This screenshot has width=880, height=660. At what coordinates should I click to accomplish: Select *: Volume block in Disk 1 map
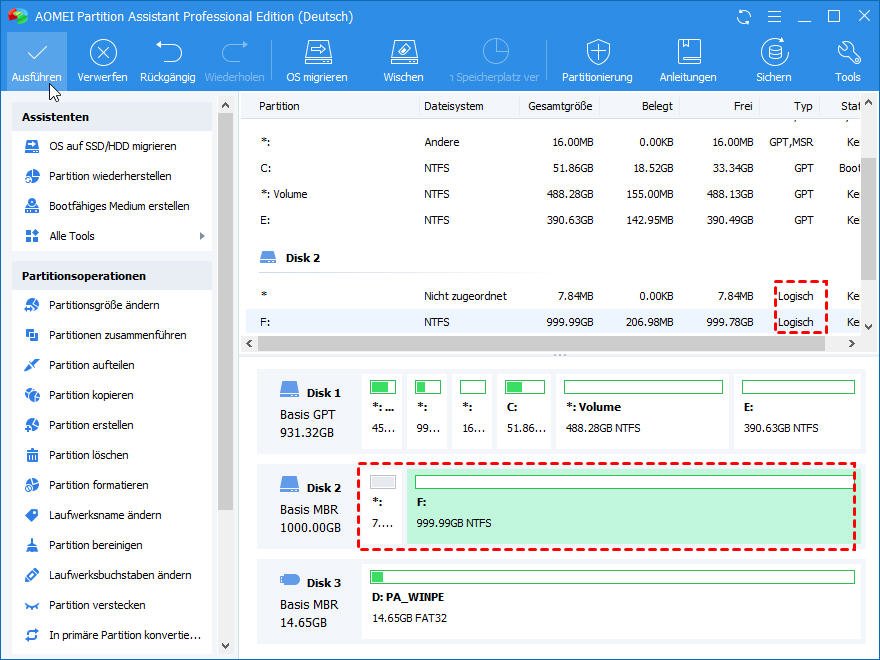click(642, 411)
